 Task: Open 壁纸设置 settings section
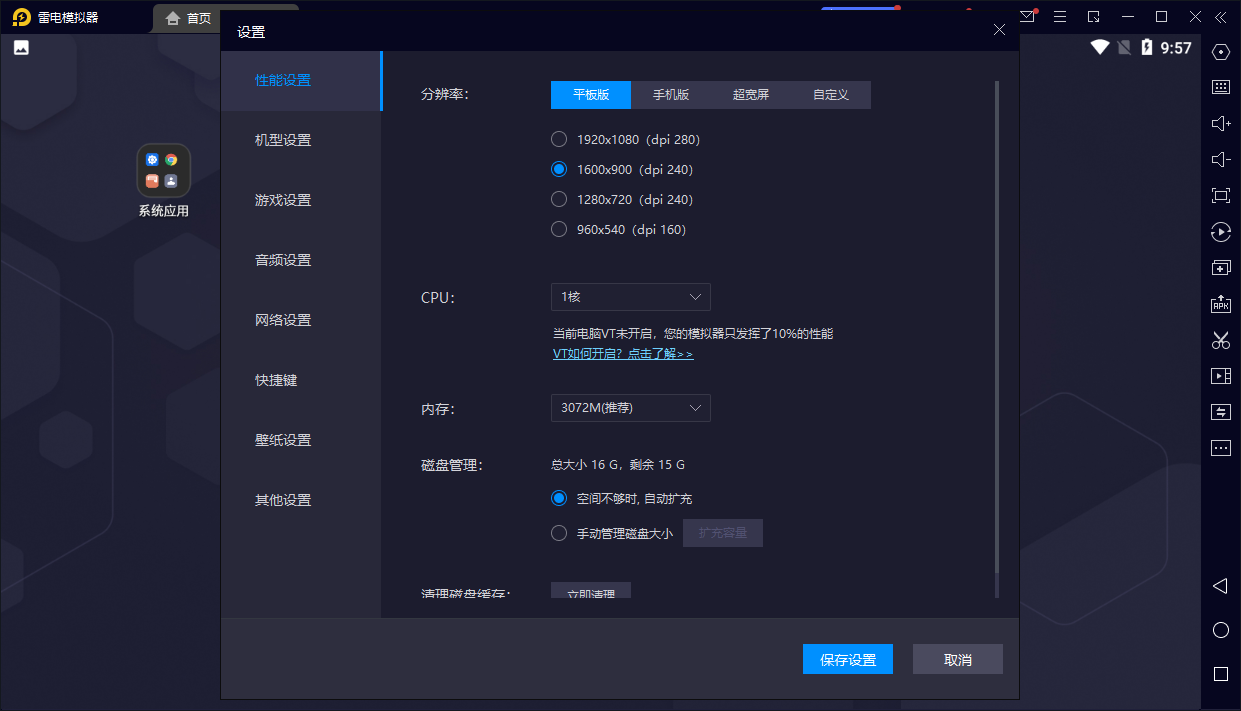tap(301, 440)
